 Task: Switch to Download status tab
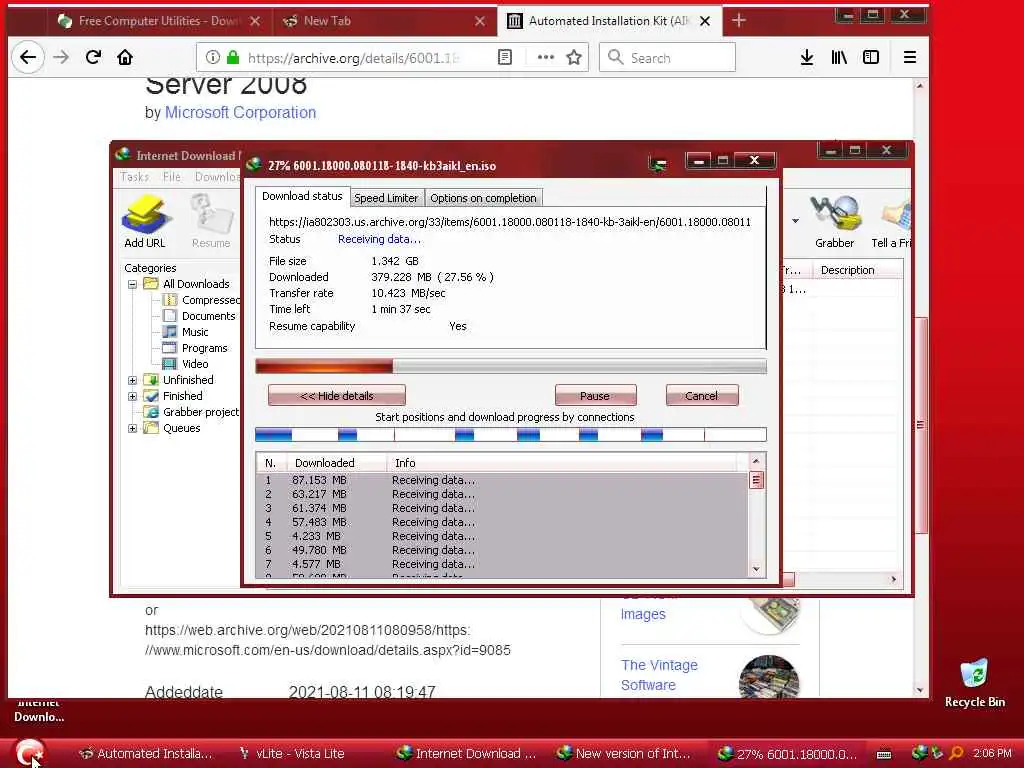302,196
